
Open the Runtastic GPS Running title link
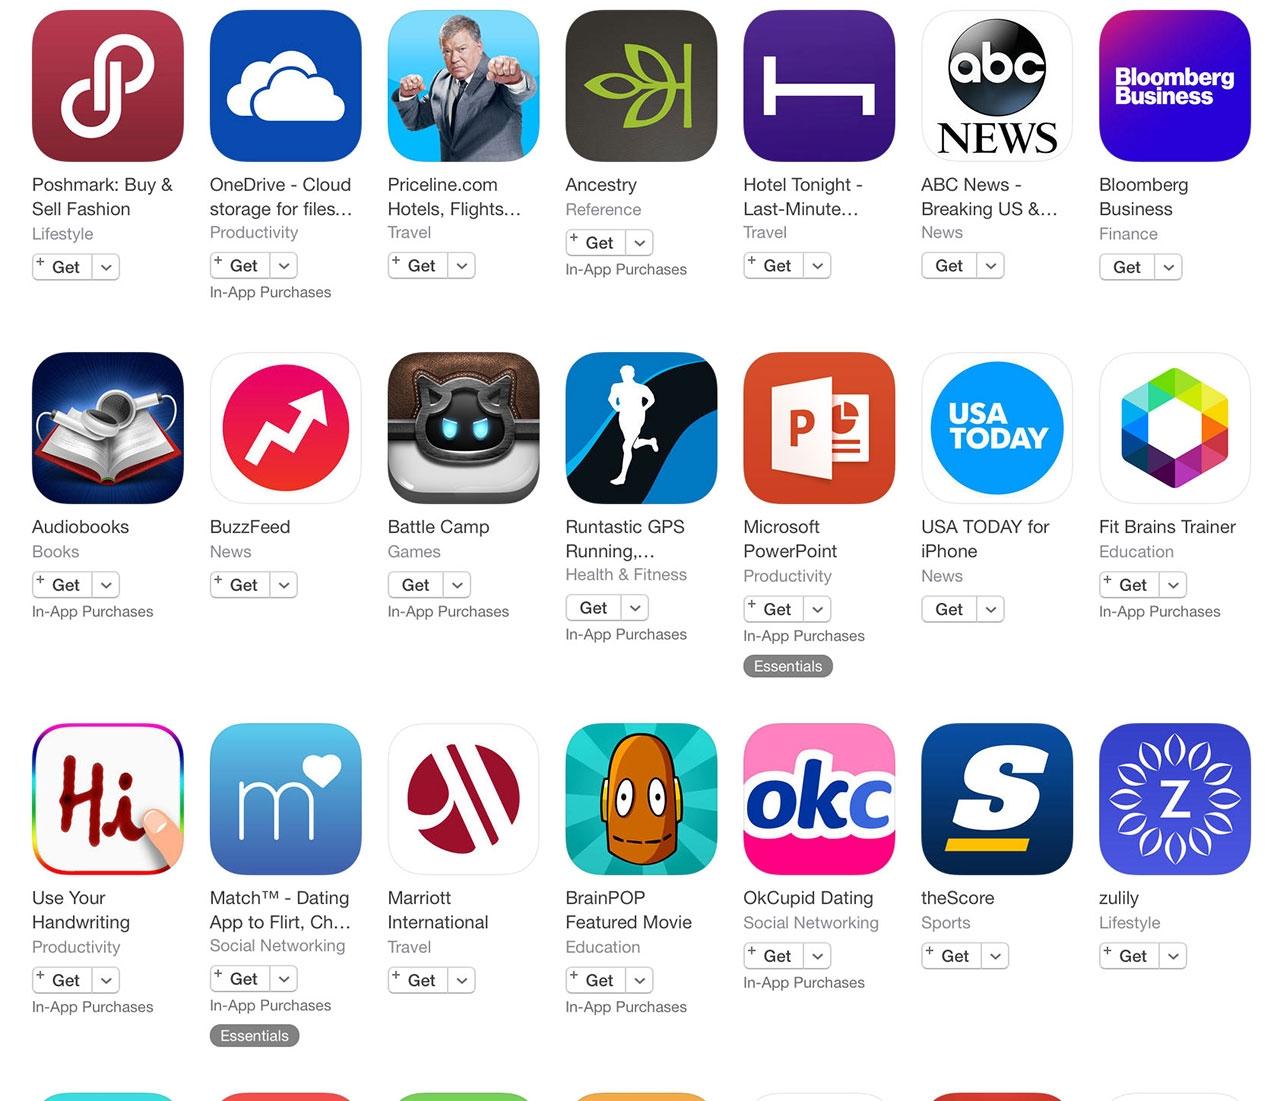625,539
